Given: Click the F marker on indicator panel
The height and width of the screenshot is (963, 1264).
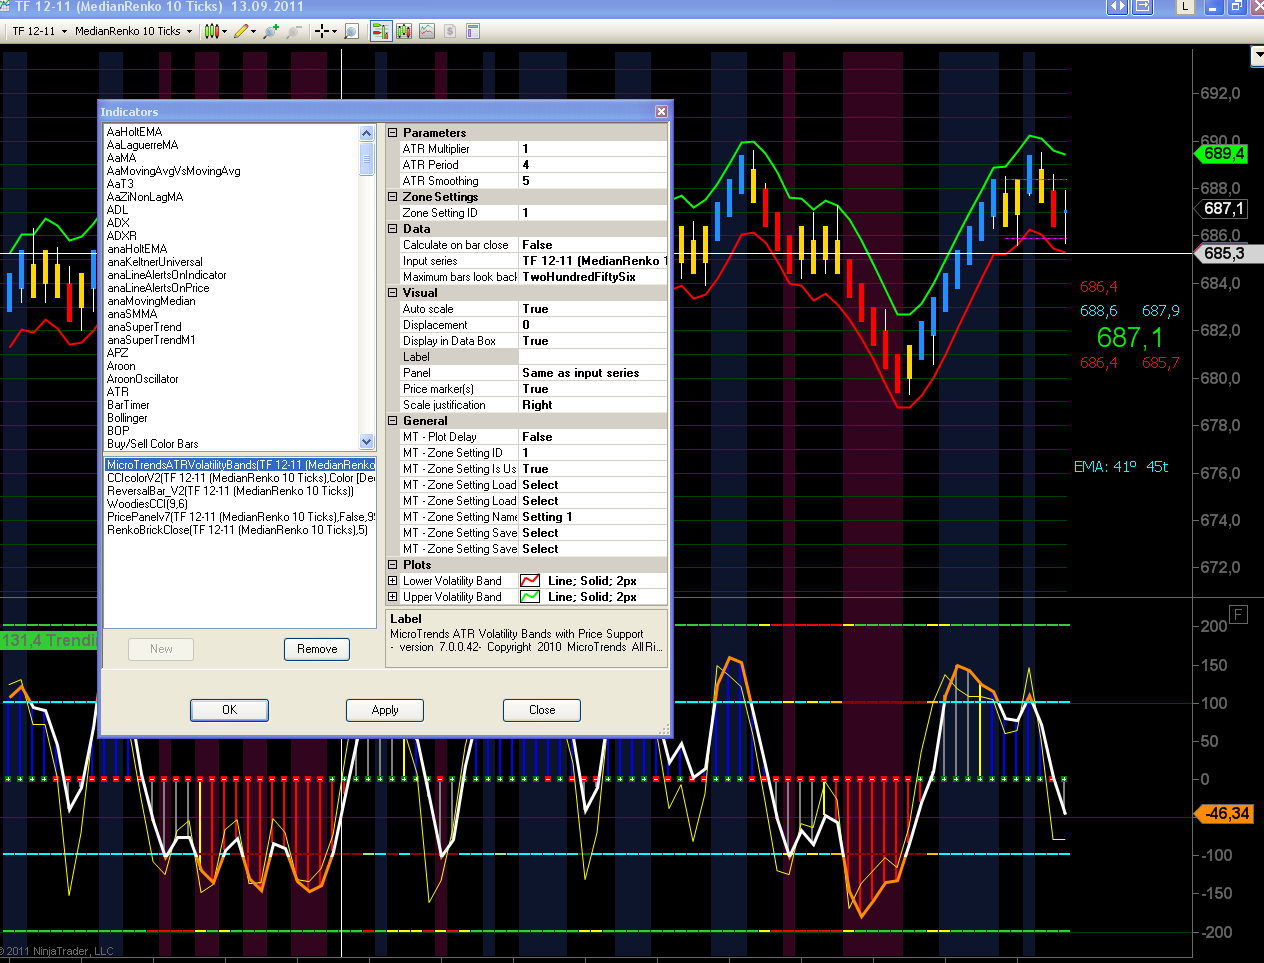Looking at the screenshot, I should (1239, 614).
